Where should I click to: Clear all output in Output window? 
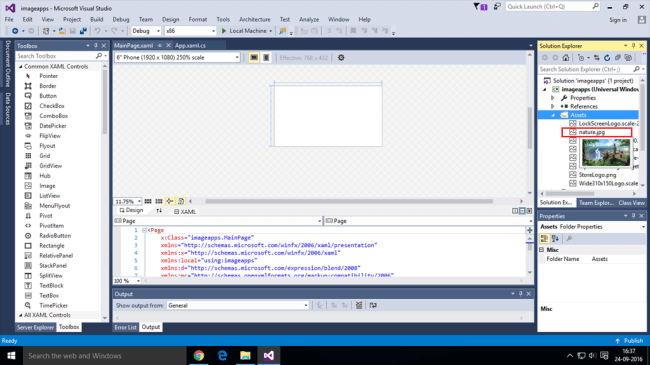359,305
